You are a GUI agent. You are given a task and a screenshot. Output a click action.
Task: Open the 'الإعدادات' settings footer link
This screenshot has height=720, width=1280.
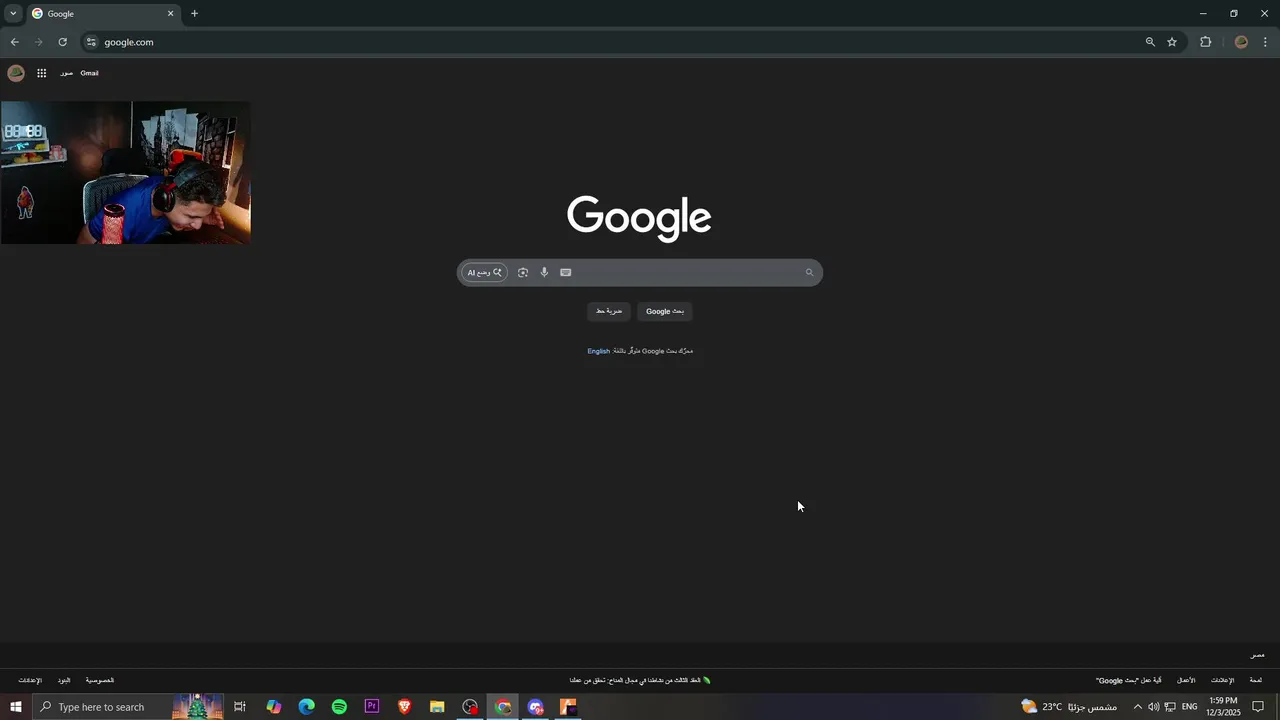point(30,680)
